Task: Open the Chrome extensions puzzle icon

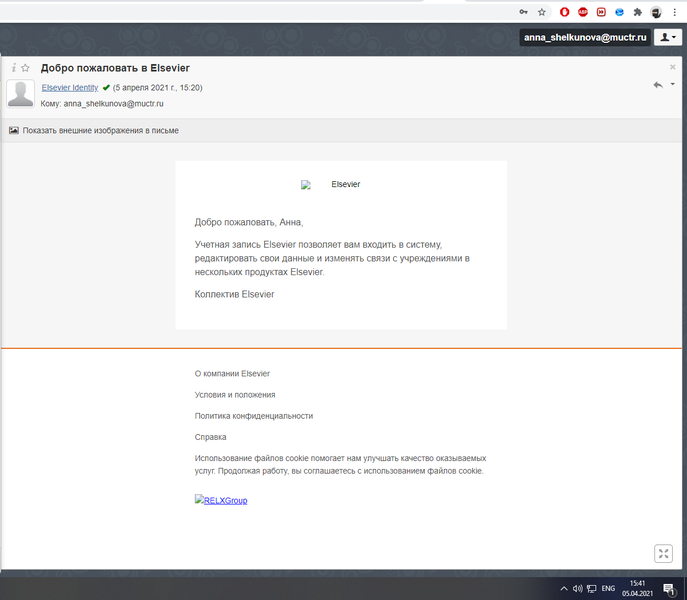Action: pos(637,12)
